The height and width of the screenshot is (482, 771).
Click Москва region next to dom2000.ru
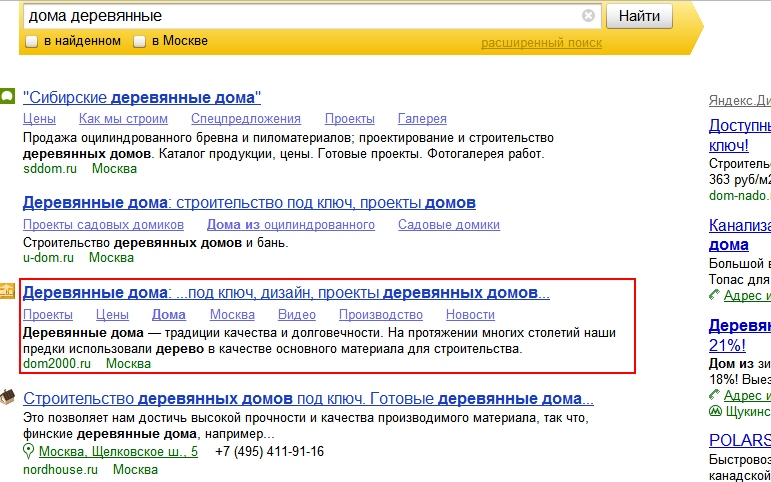(x=128, y=364)
